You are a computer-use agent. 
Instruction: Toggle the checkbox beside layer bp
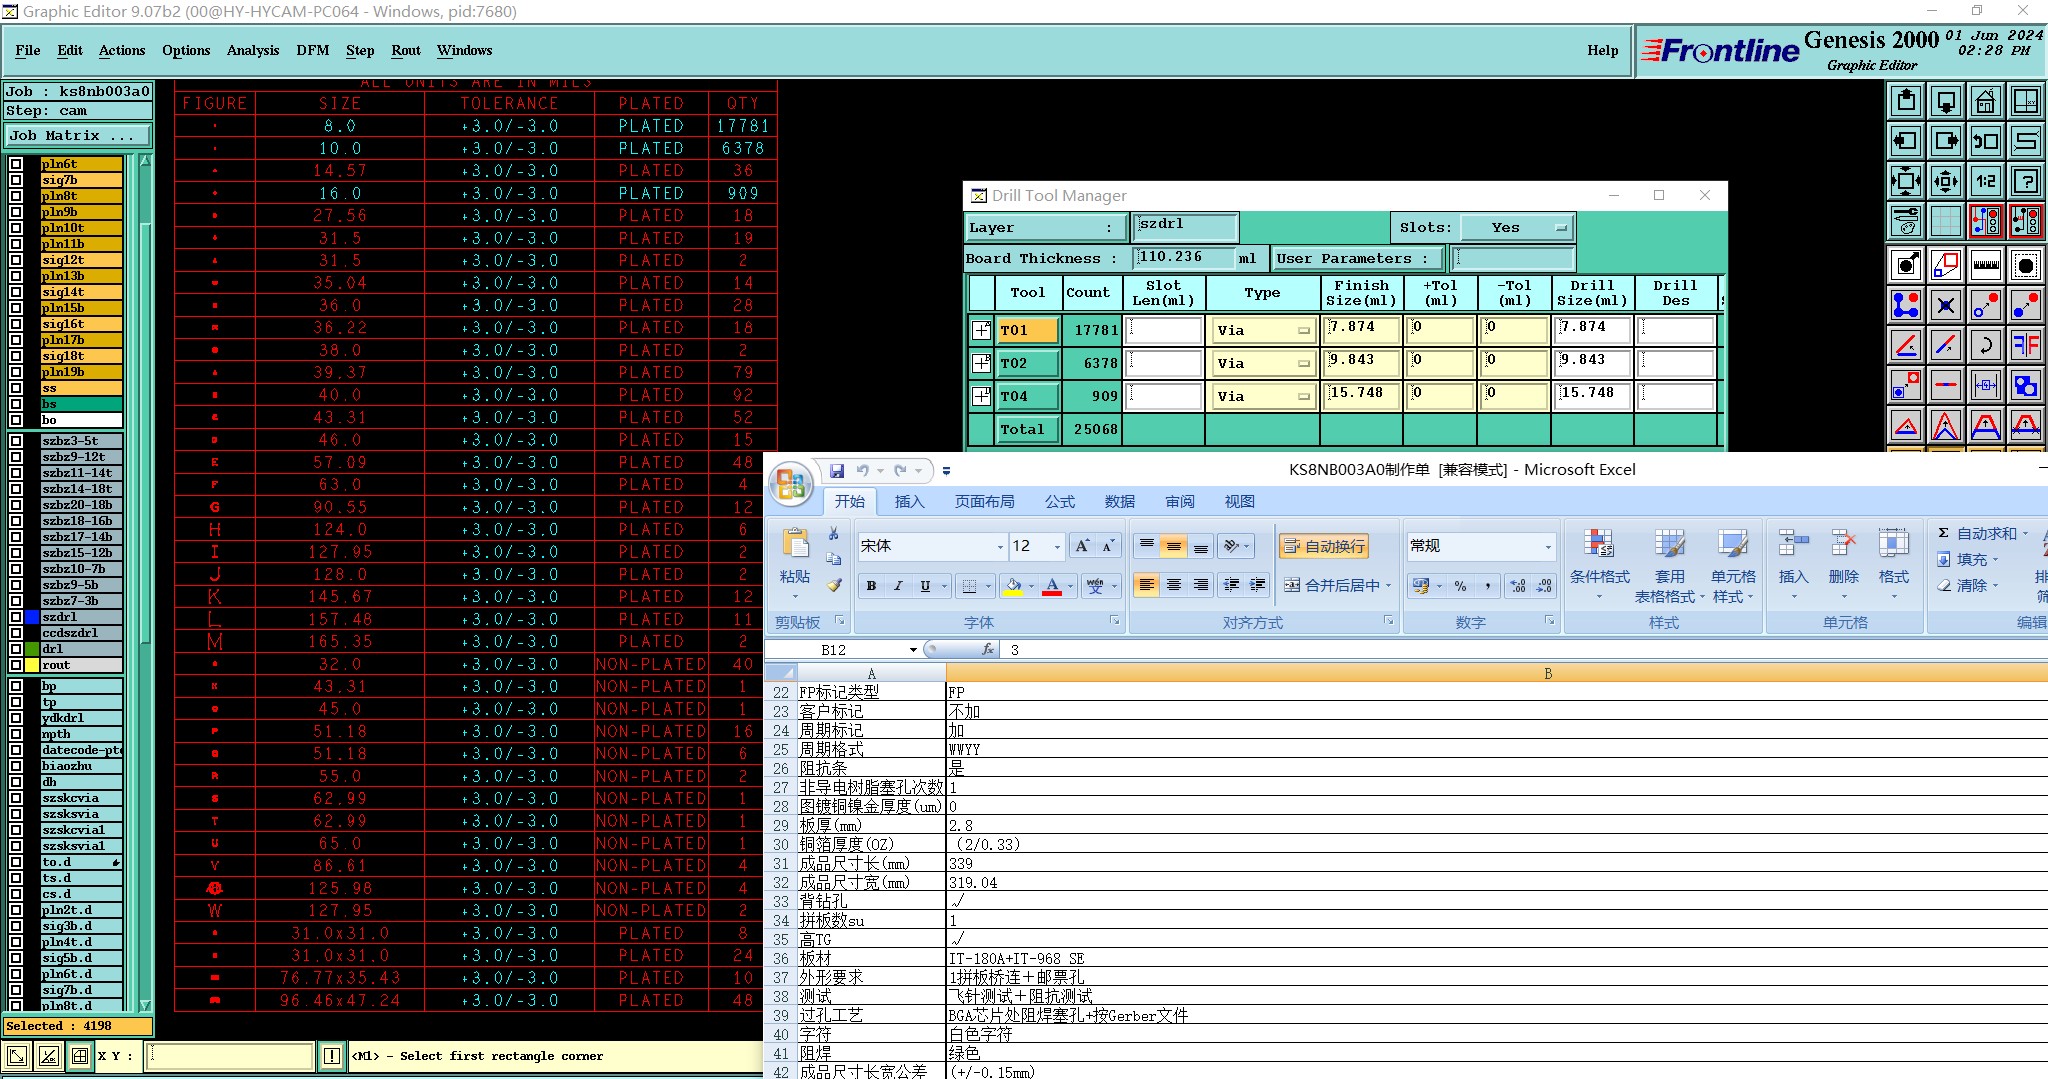pyautogui.click(x=16, y=686)
